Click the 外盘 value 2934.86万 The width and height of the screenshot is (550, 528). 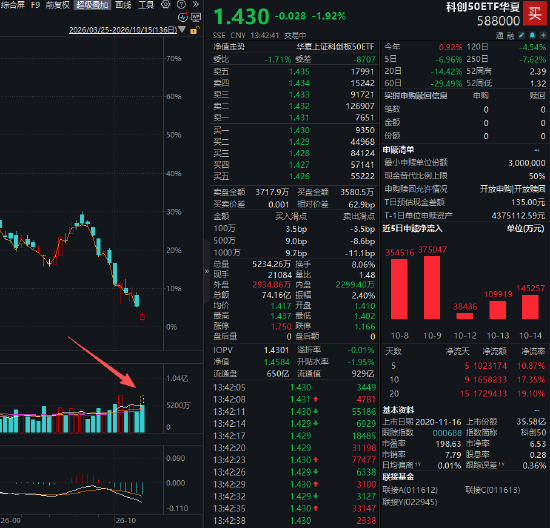point(272,285)
